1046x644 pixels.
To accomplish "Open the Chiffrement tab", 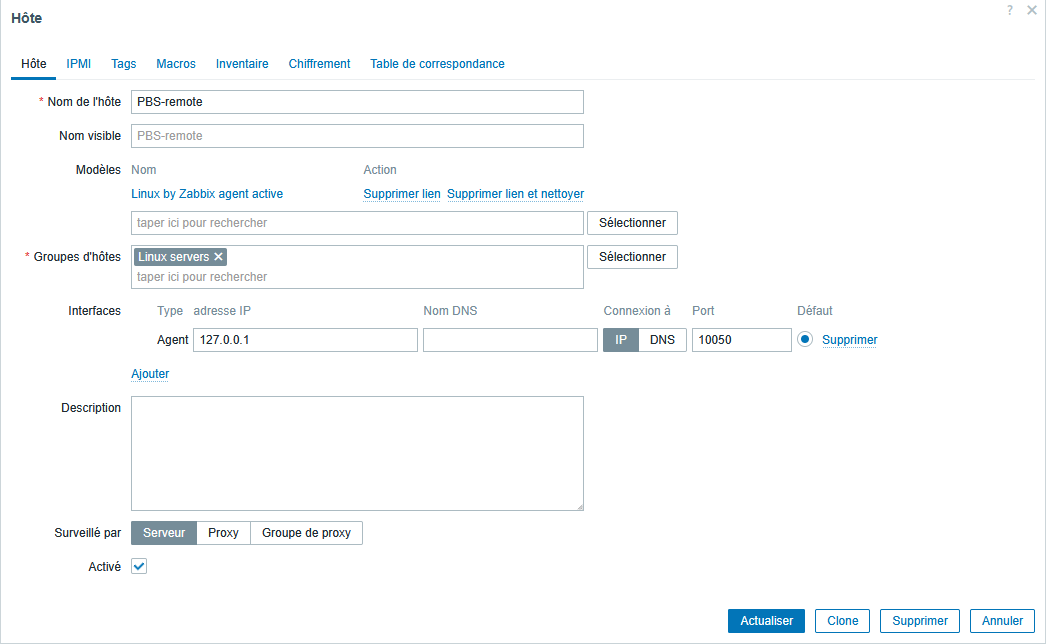I will coord(319,63).
